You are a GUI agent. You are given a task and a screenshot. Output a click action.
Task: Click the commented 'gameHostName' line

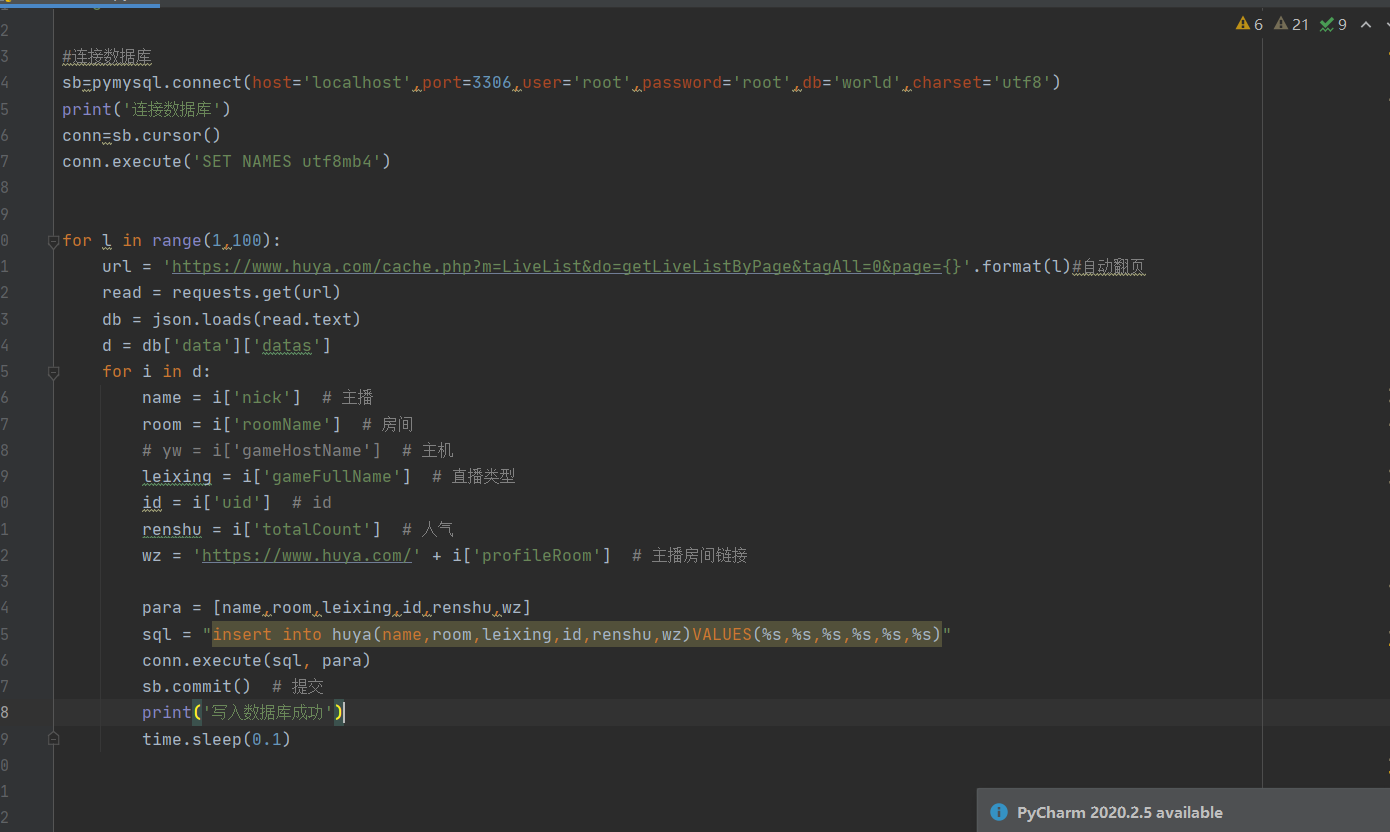click(298, 450)
